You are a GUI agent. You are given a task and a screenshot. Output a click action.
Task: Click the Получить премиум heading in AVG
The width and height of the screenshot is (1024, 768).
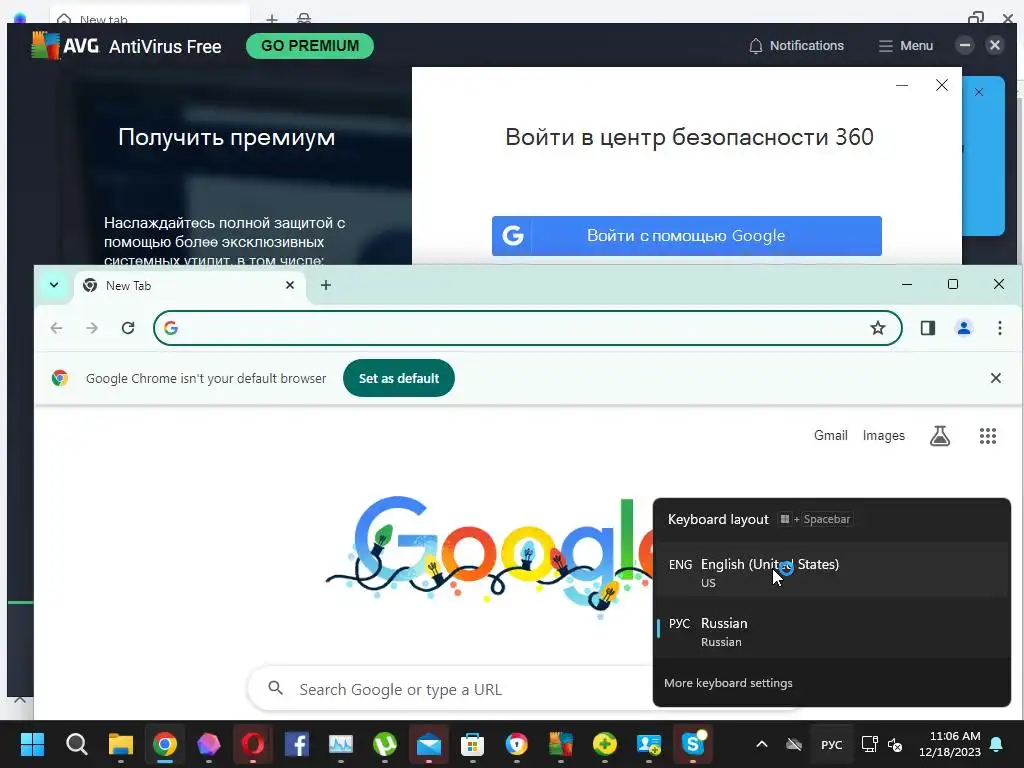coord(227,137)
